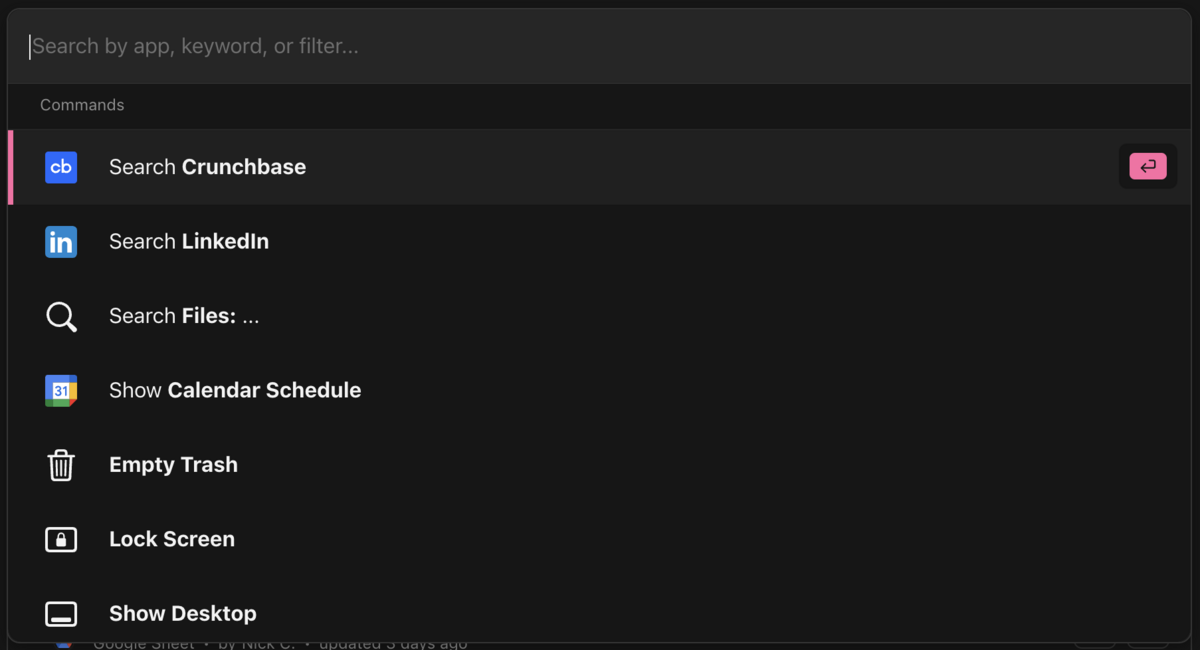Run the Search Files command

click(184, 316)
